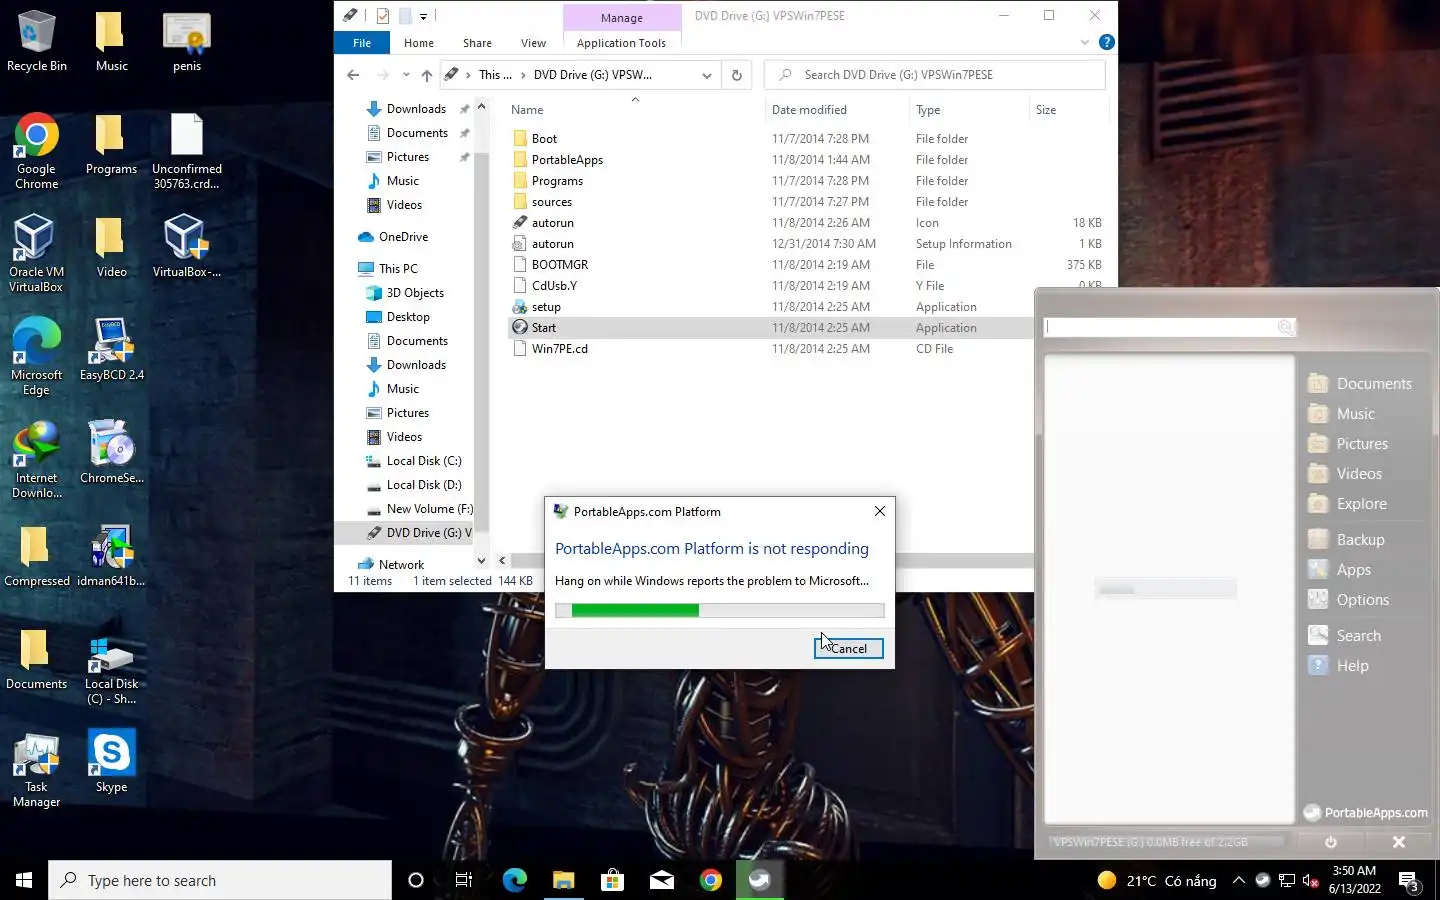Click the Explorer help question mark icon
1440x900 pixels.
pyautogui.click(x=1106, y=42)
